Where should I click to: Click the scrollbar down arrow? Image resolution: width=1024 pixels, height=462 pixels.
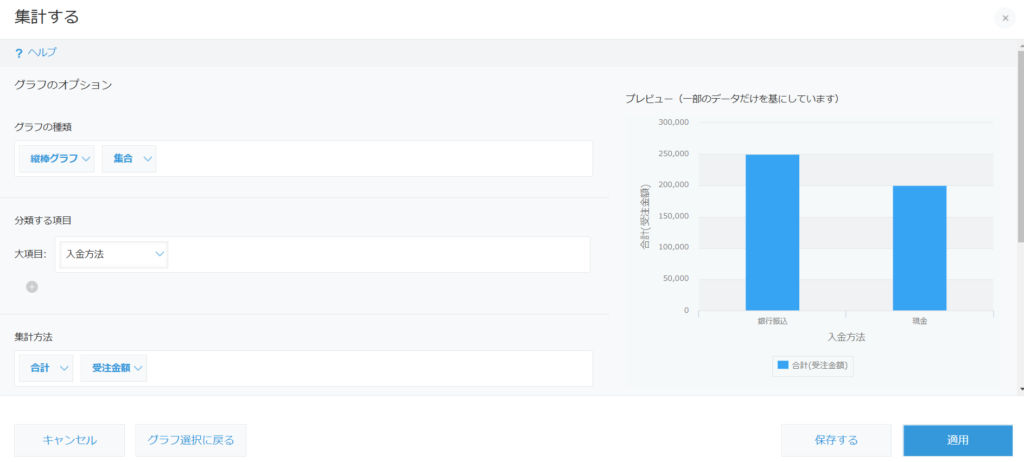(x=1020, y=389)
